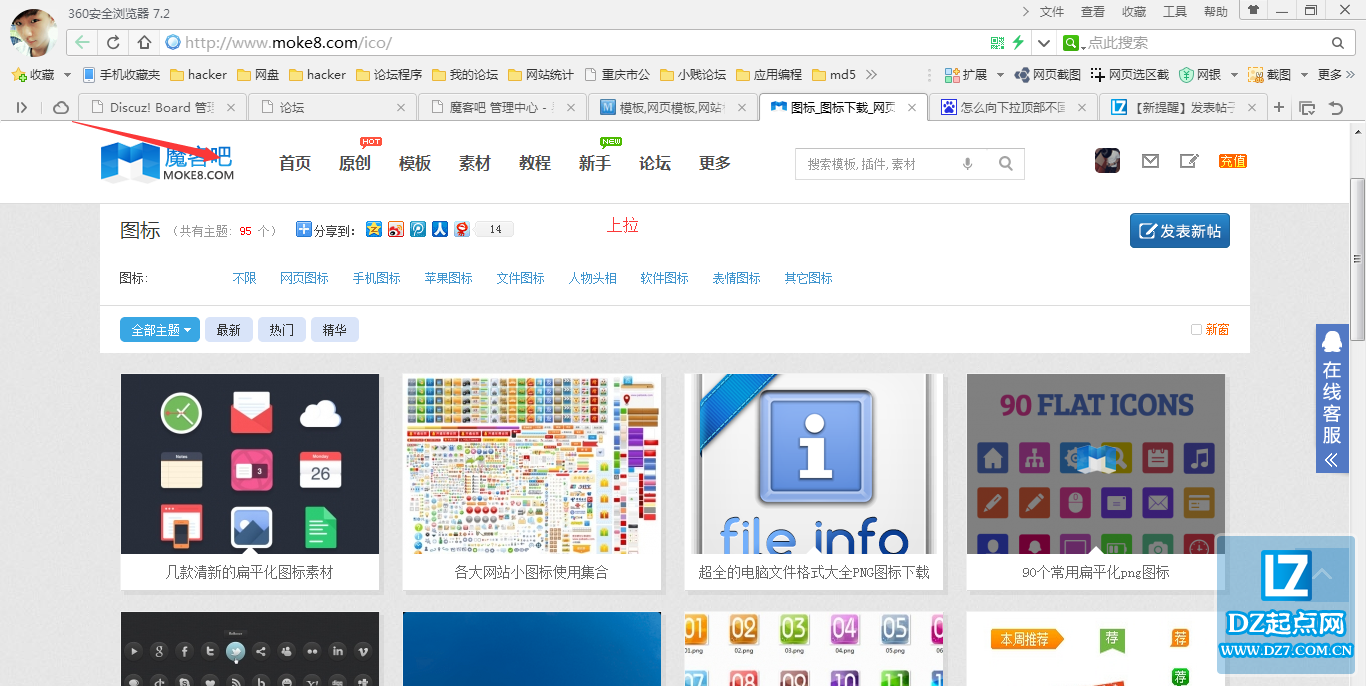The width and height of the screenshot is (1366, 686).
Task: Open the search engine selector dropdown
Action: click(1074, 43)
